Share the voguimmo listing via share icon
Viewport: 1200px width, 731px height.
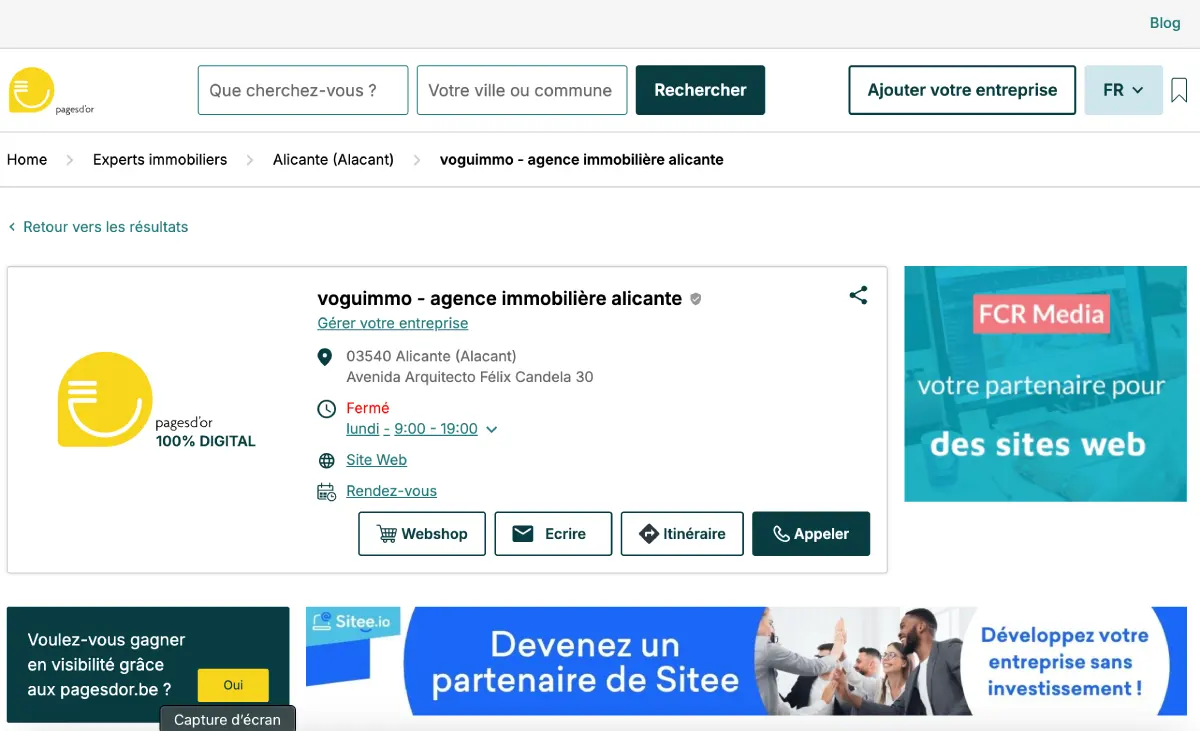tap(858, 295)
